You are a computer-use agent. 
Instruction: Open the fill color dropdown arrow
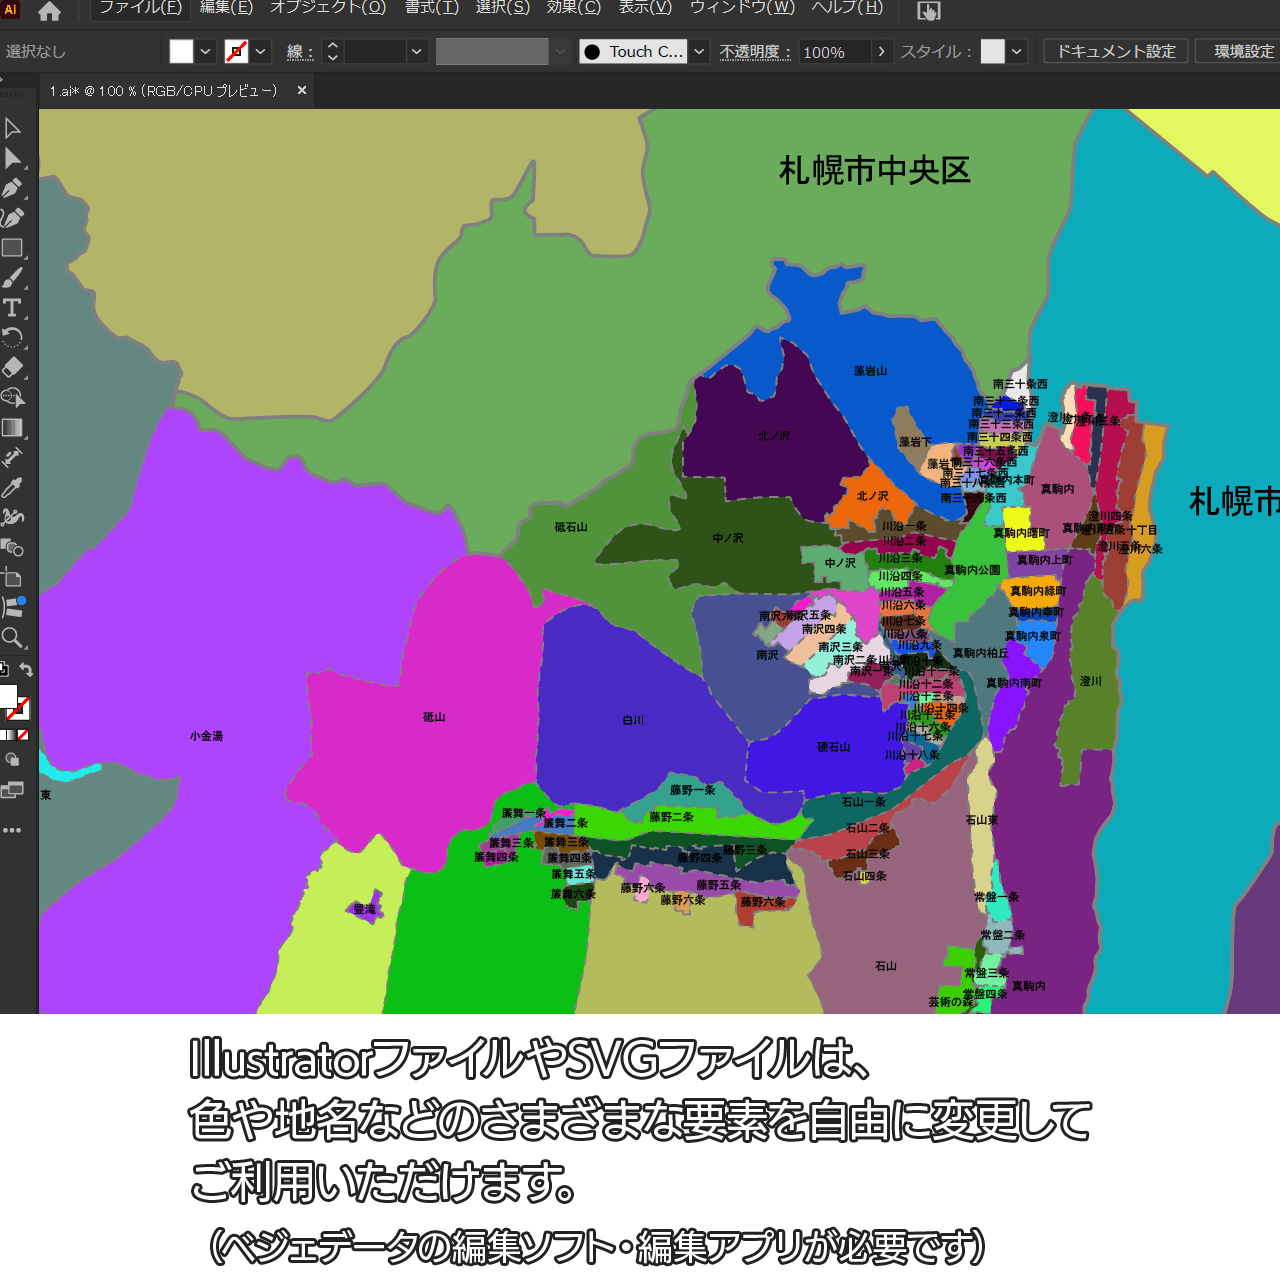click(x=206, y=52)
